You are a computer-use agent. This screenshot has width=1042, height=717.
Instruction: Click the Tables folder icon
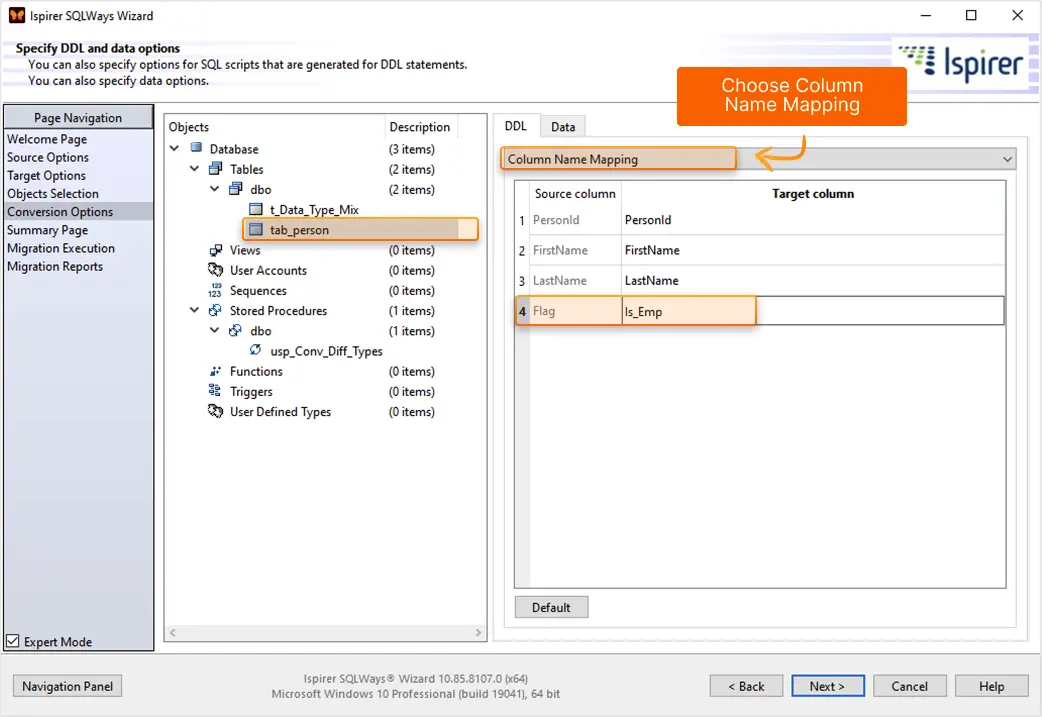click(215, 168)
